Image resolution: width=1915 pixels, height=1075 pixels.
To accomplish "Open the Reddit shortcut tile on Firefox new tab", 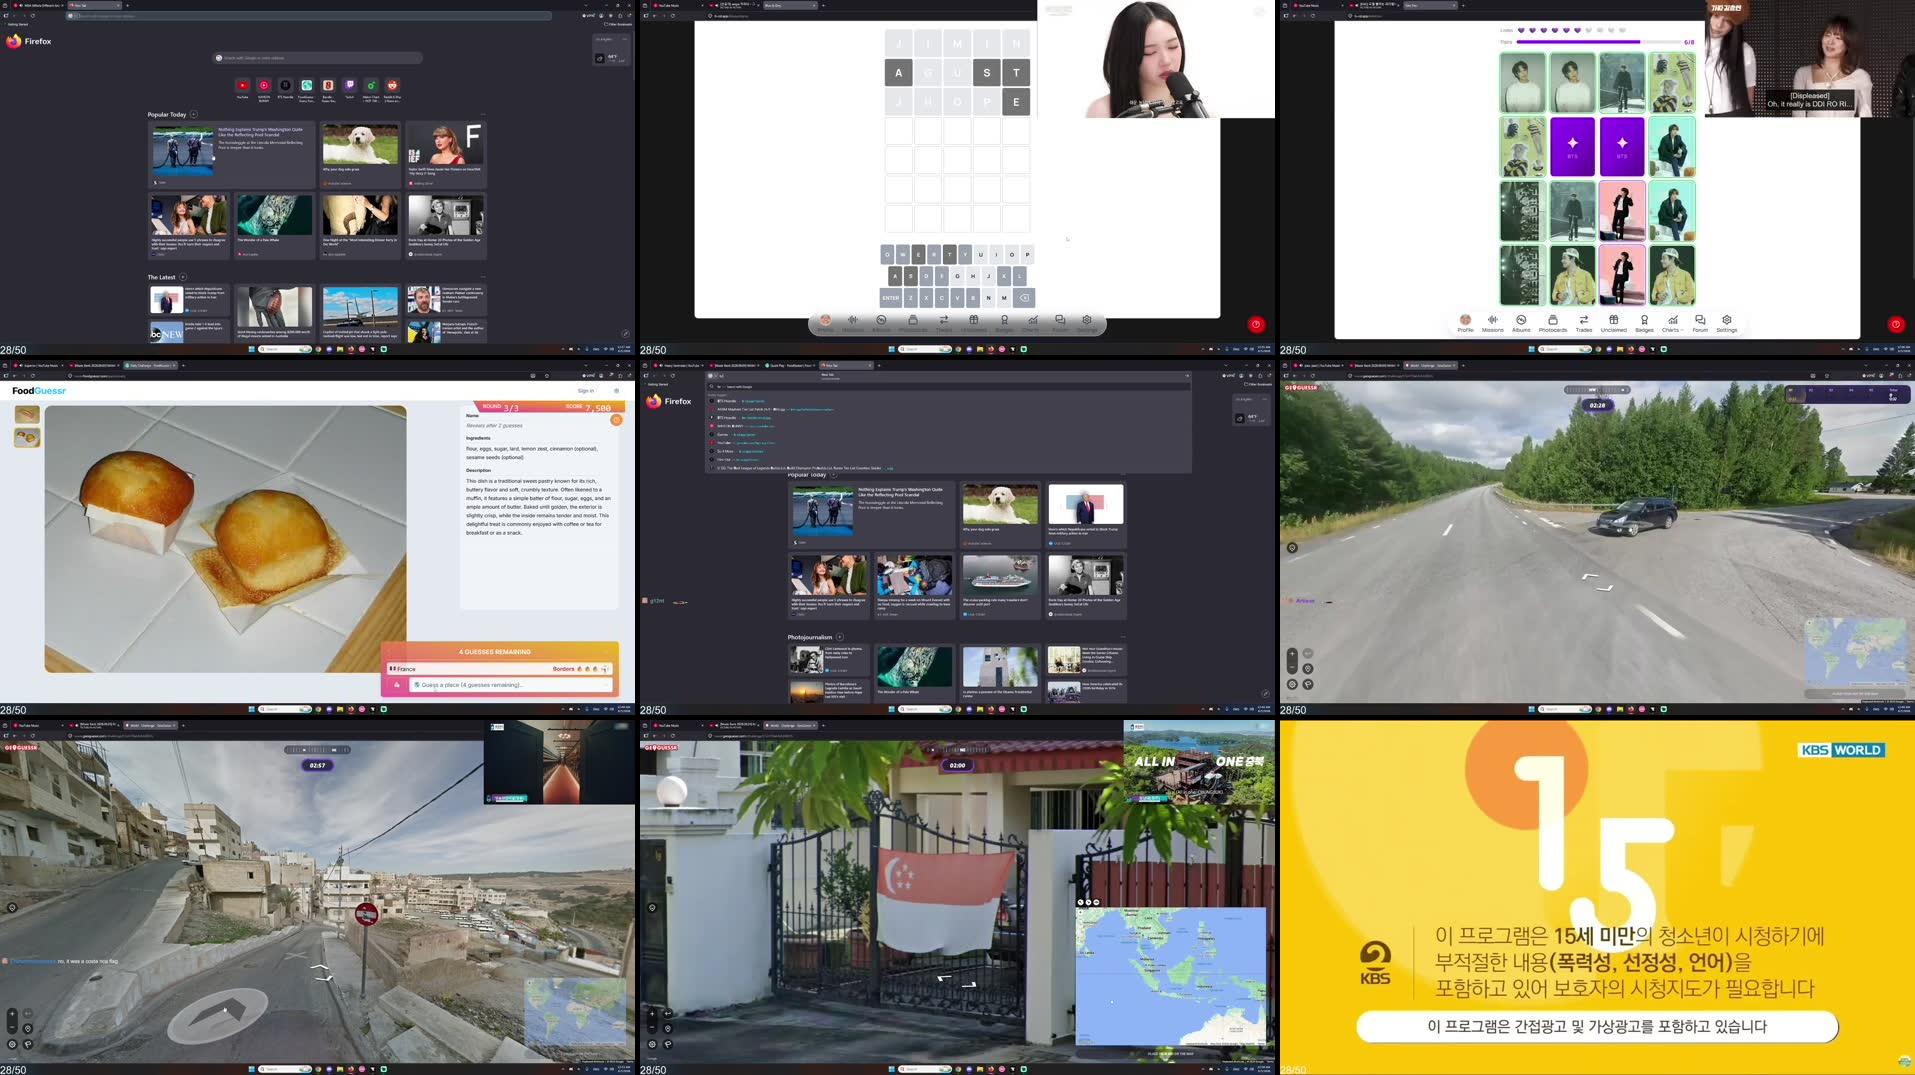I will tap(392, 86).
